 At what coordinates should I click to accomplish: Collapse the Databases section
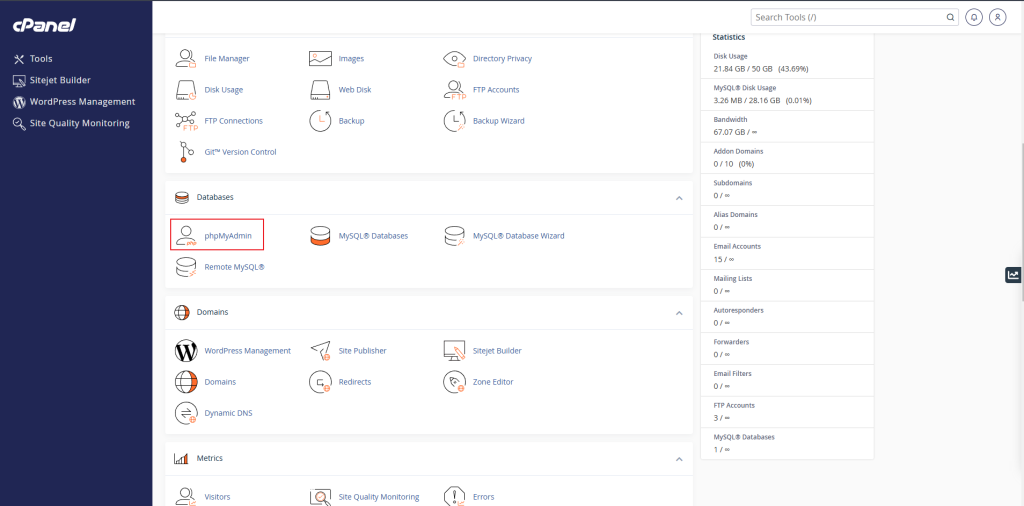click(x=679, y=198)
